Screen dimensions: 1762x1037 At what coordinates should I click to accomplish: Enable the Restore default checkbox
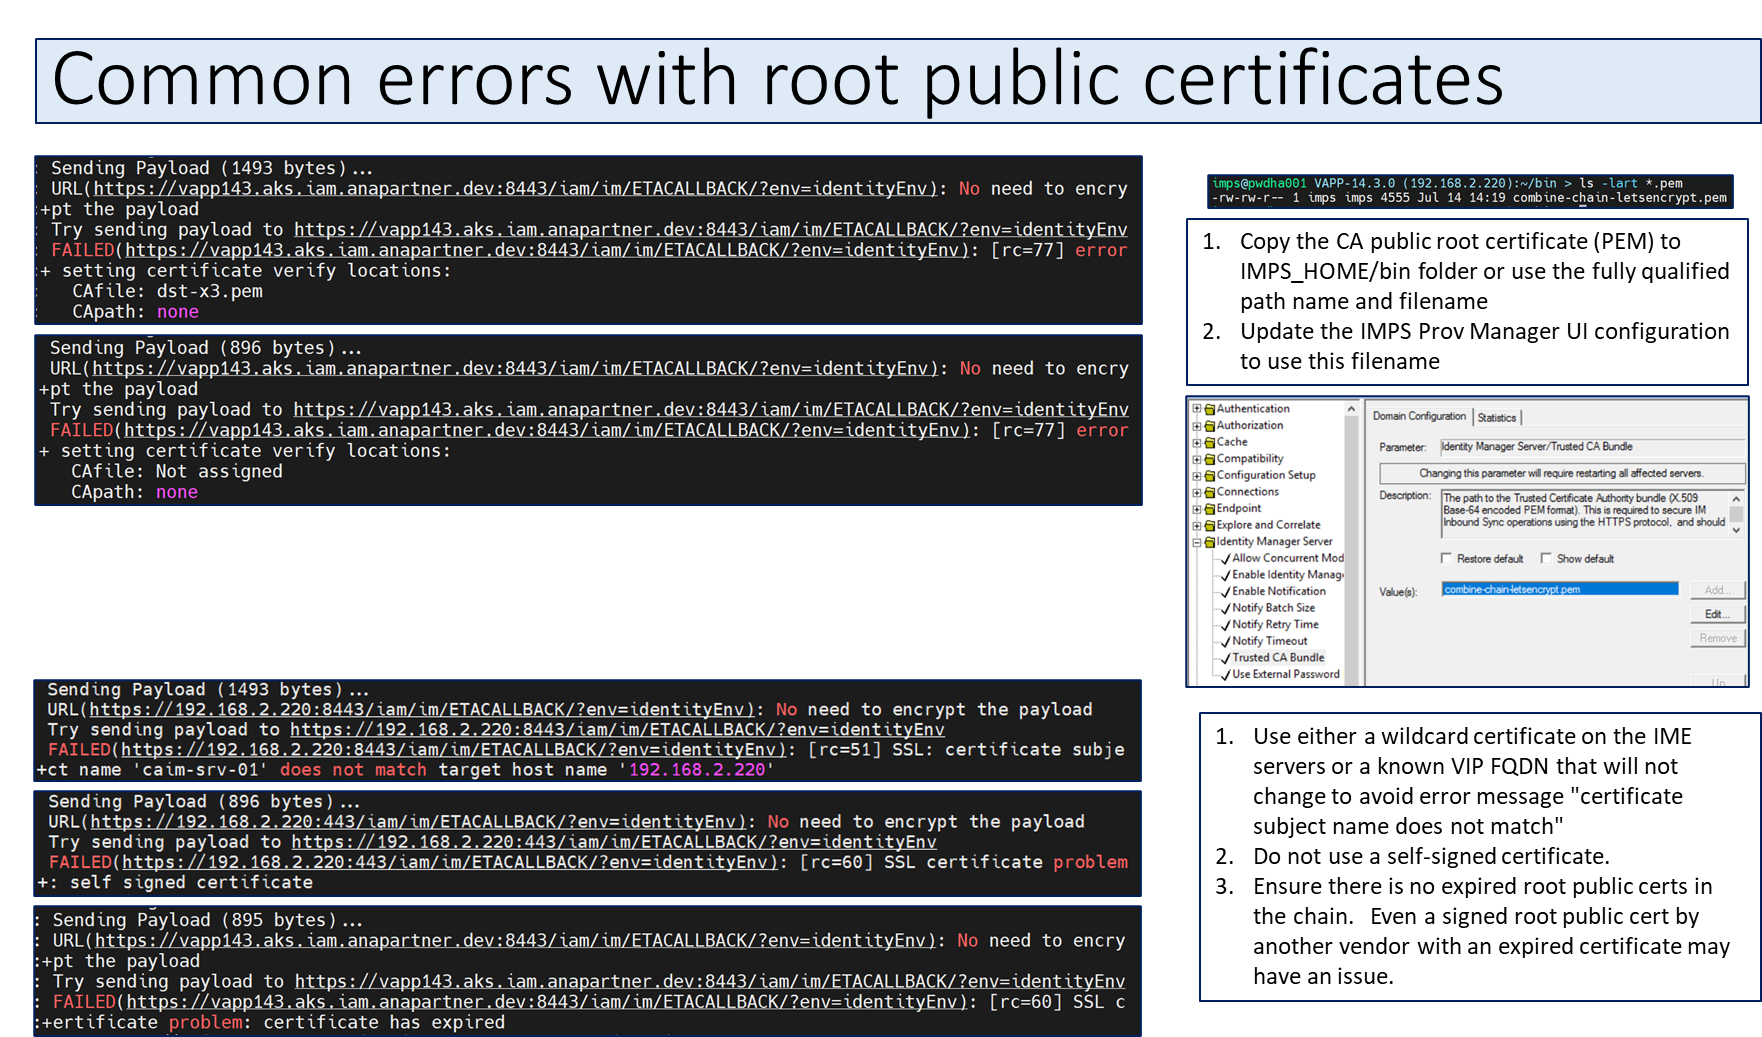click(x=1446, y=558)
